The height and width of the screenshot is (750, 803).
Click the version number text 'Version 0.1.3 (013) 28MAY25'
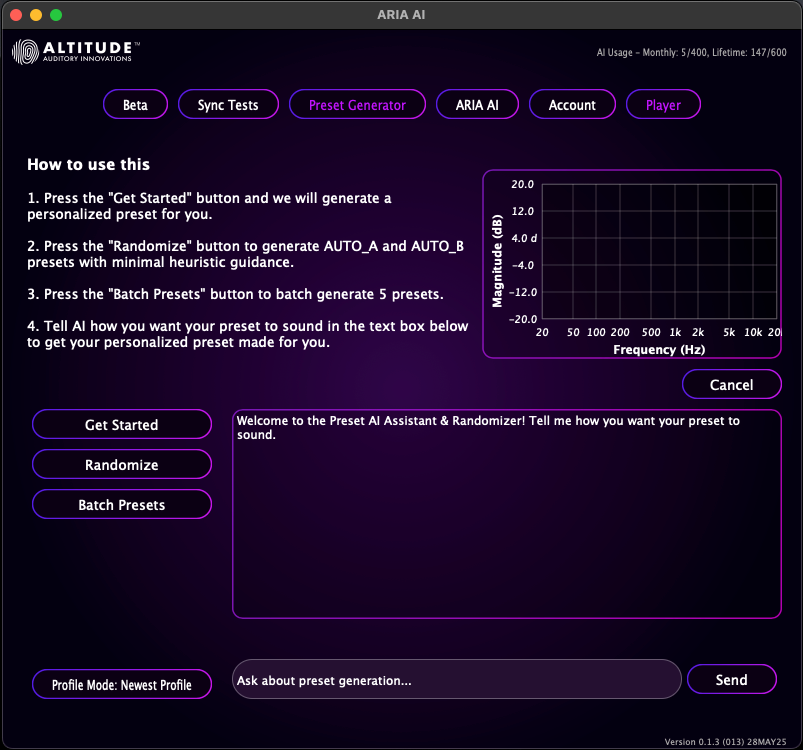tap(725, 741)
